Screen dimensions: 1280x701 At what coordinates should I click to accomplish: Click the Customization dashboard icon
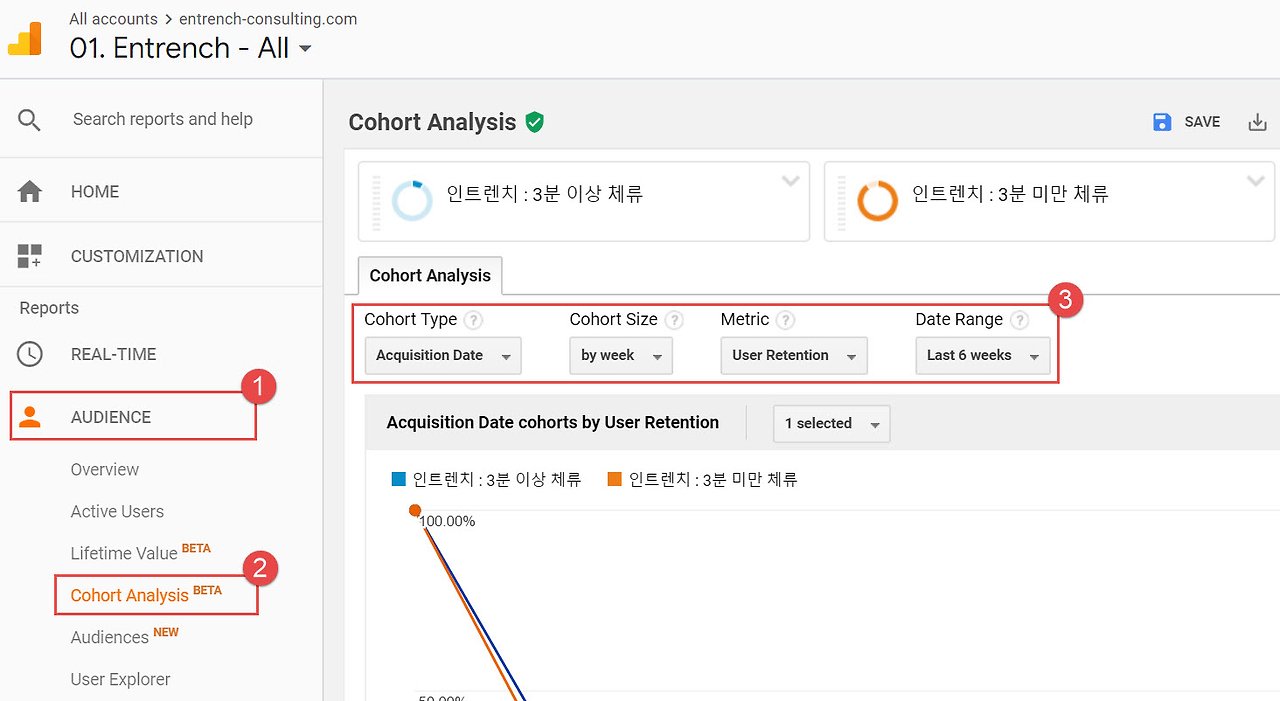point(30,256)
